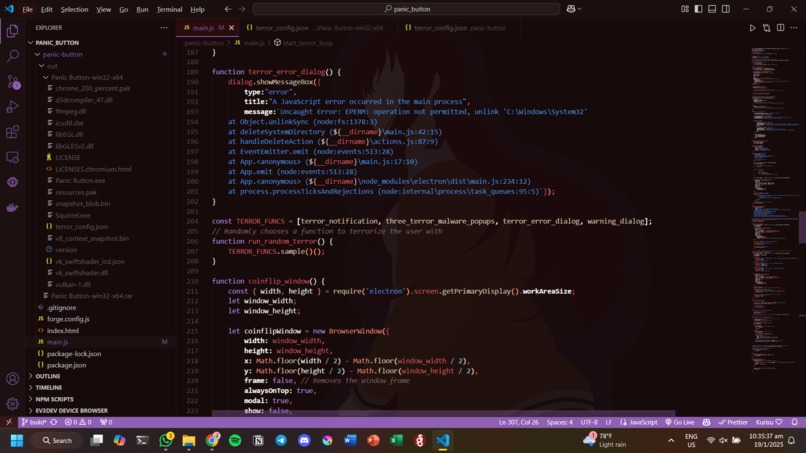Toggle the primary side bar layout
Image resolution: width=806 pixels, height=453 pixels.
[698, 9]
